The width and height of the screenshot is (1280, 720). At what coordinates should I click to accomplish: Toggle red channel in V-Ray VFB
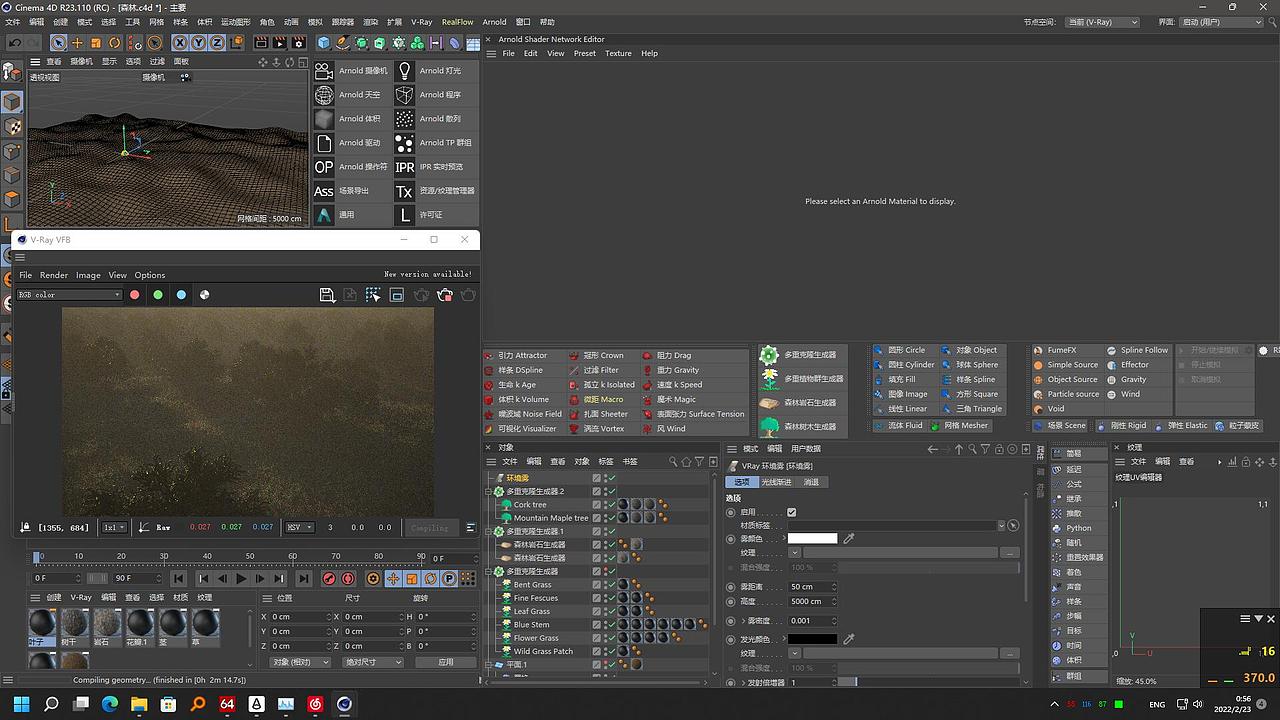(x=134, y=295)
